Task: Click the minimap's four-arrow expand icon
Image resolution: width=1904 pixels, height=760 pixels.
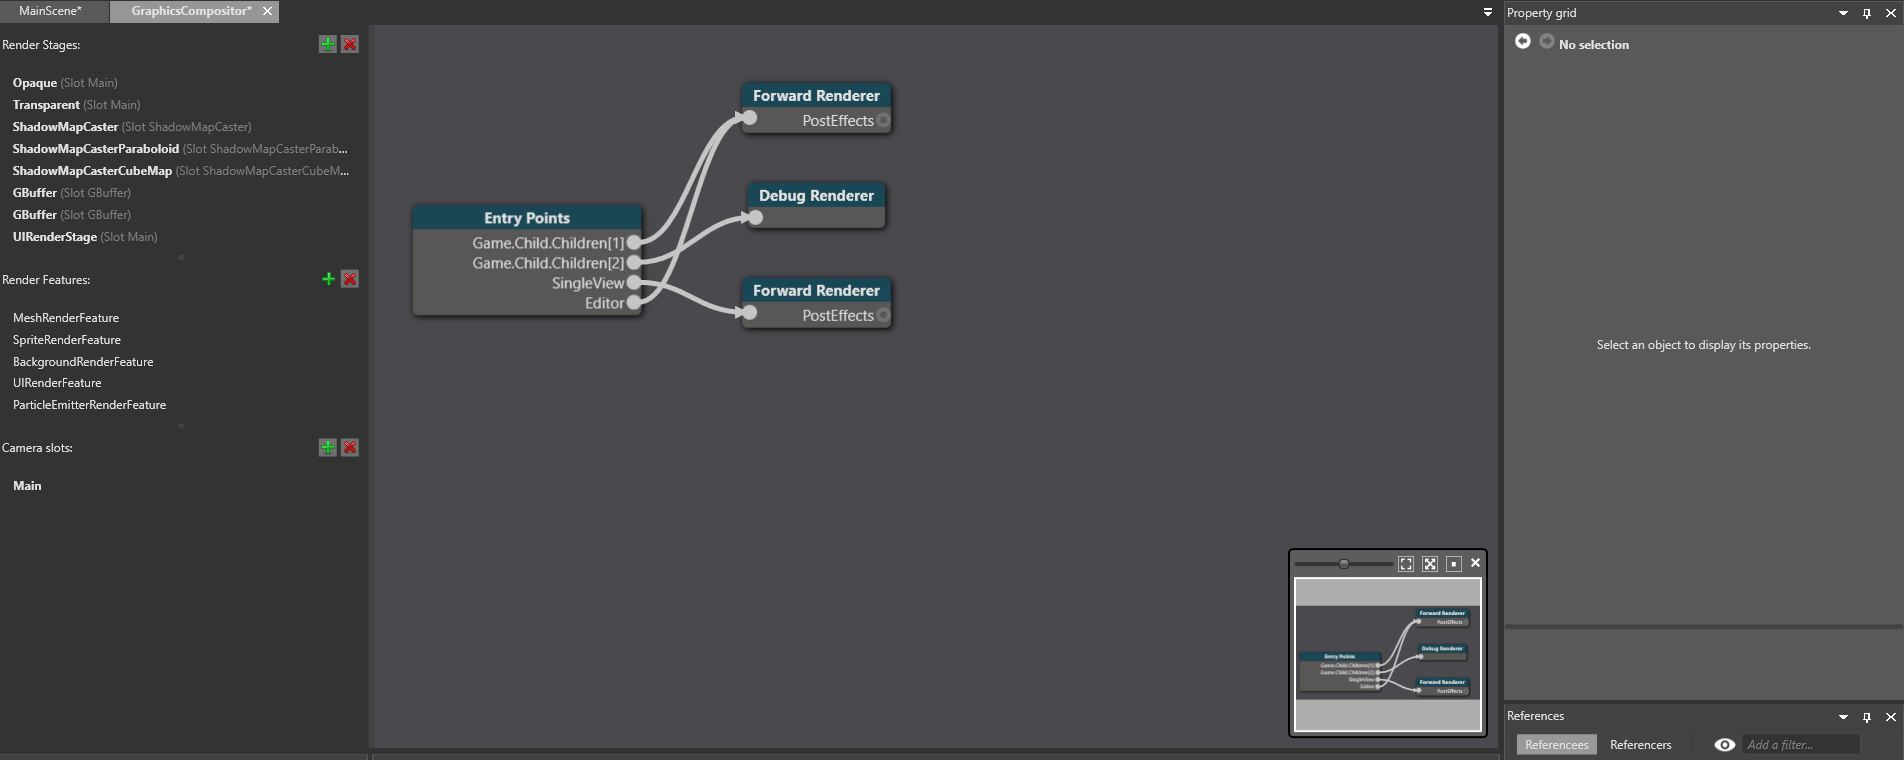Action: [1430, 564]
